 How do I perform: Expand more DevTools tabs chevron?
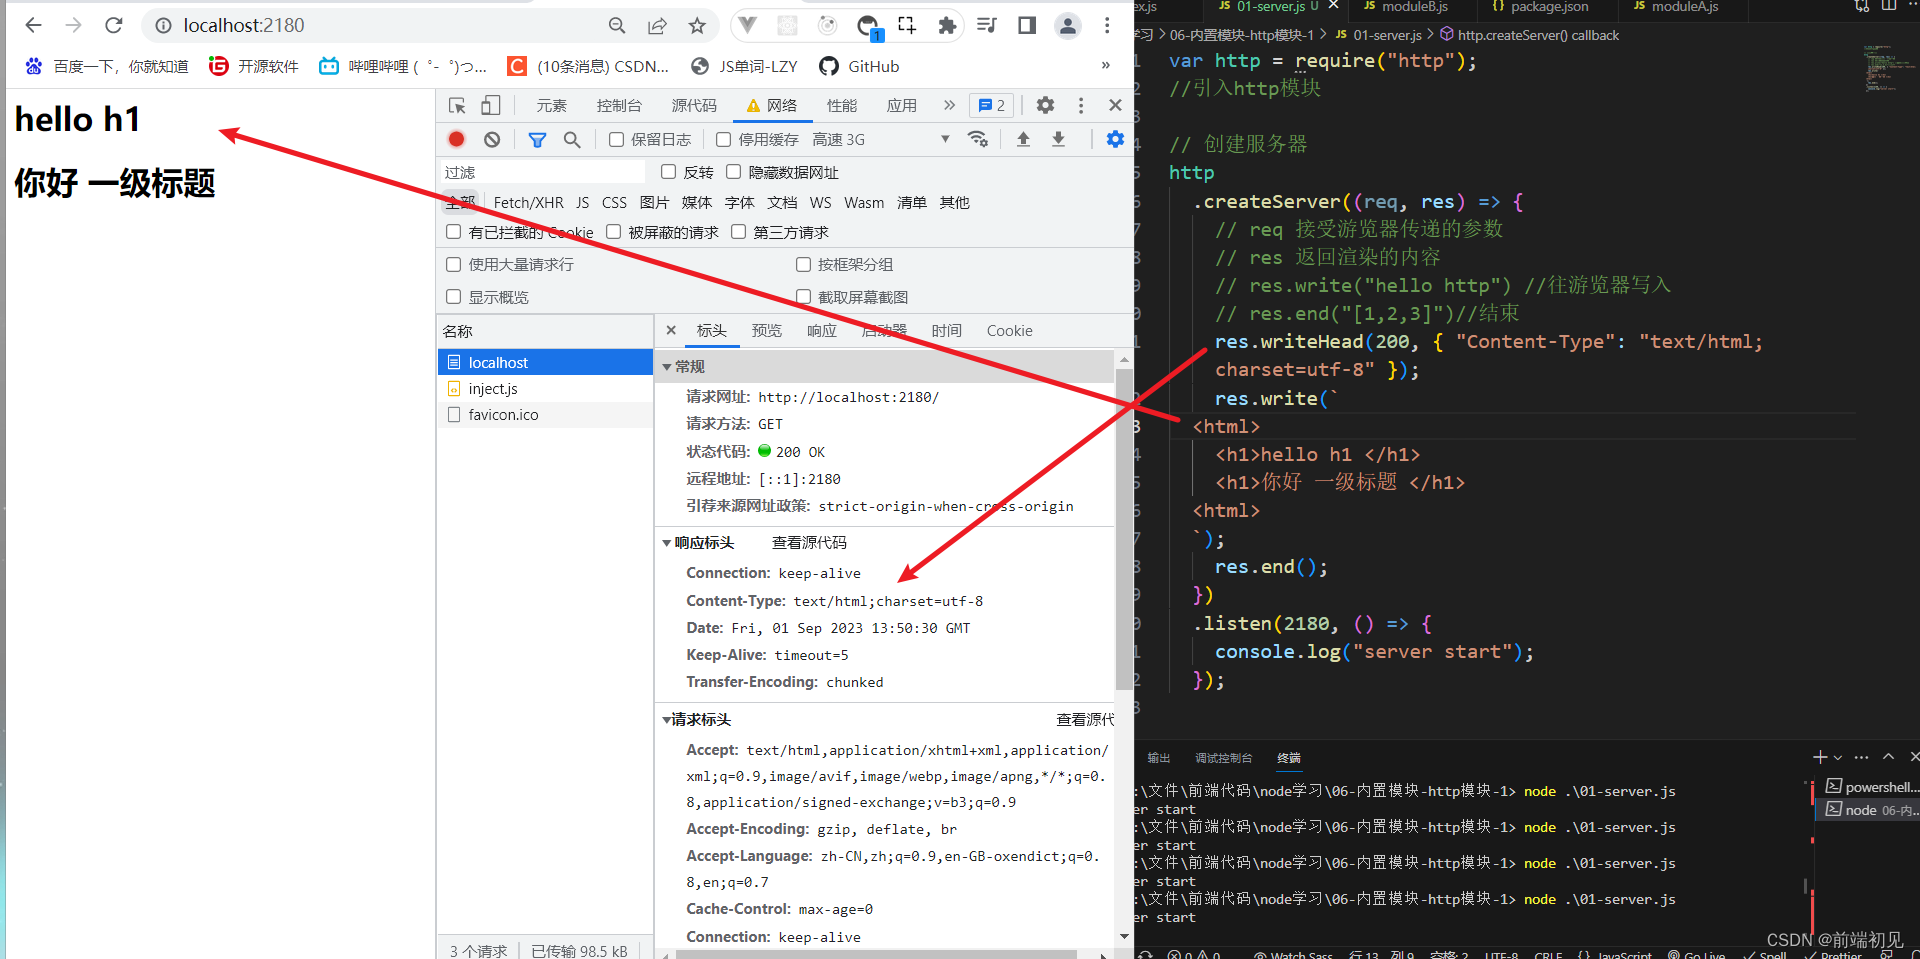(949, 105)
